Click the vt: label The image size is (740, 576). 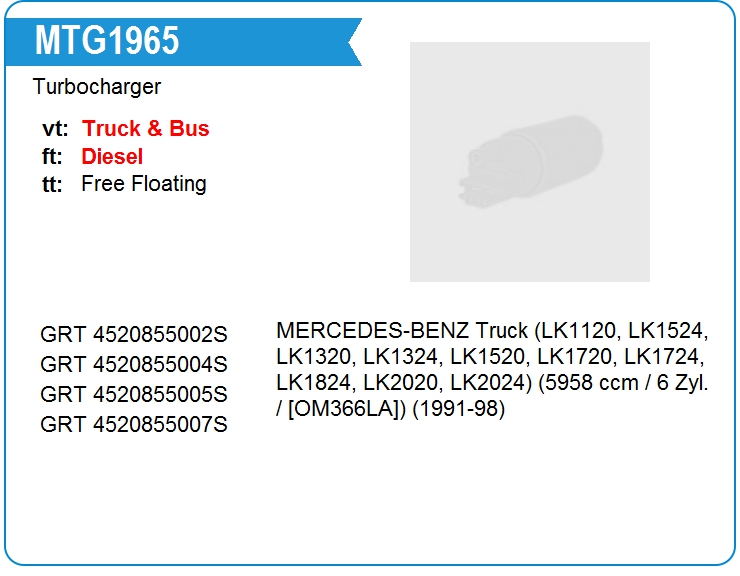click(55, 129)
